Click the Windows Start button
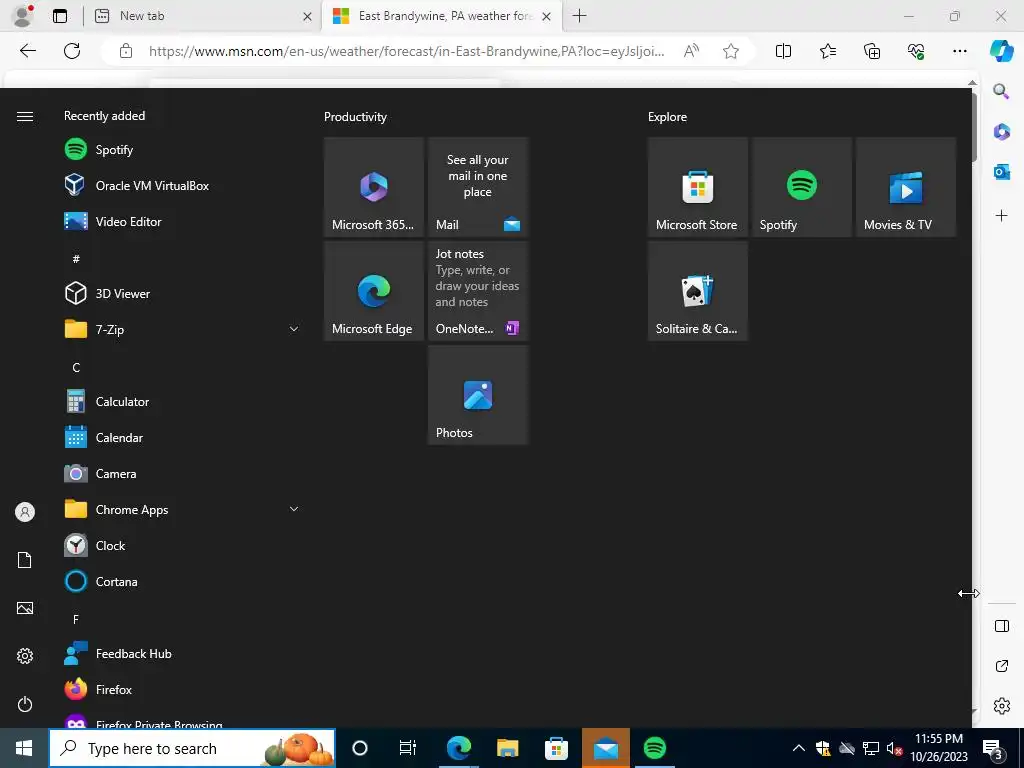1024x768 pixels. point(24,748)
